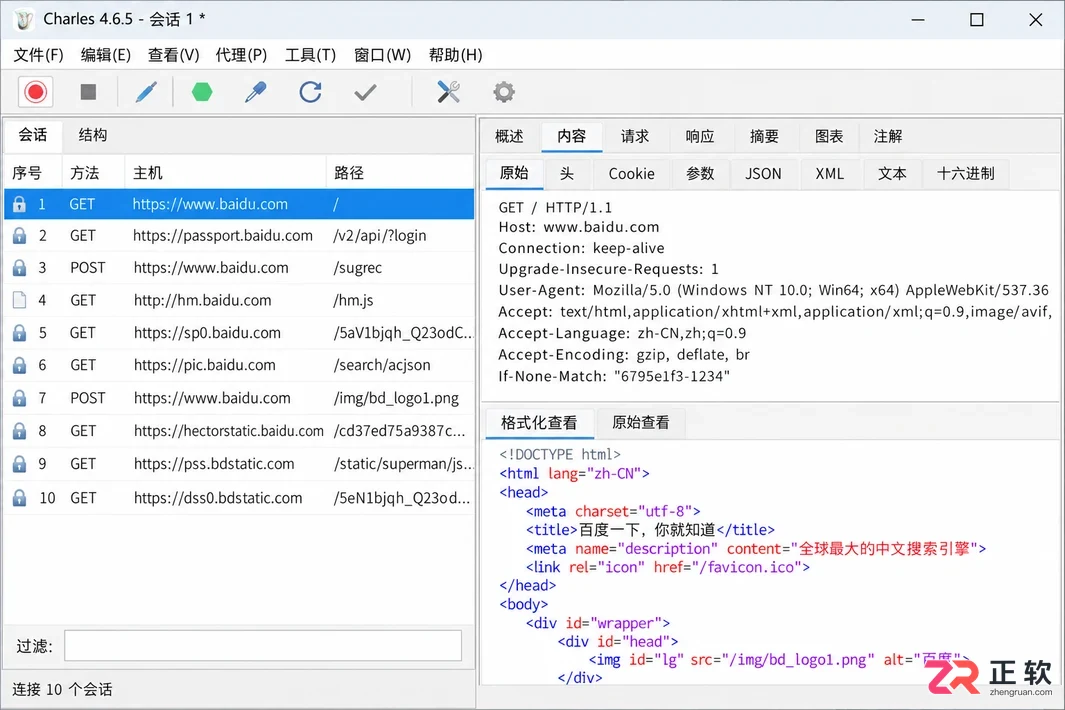Switch to 十六进制 hex tab

click(966, 174)
